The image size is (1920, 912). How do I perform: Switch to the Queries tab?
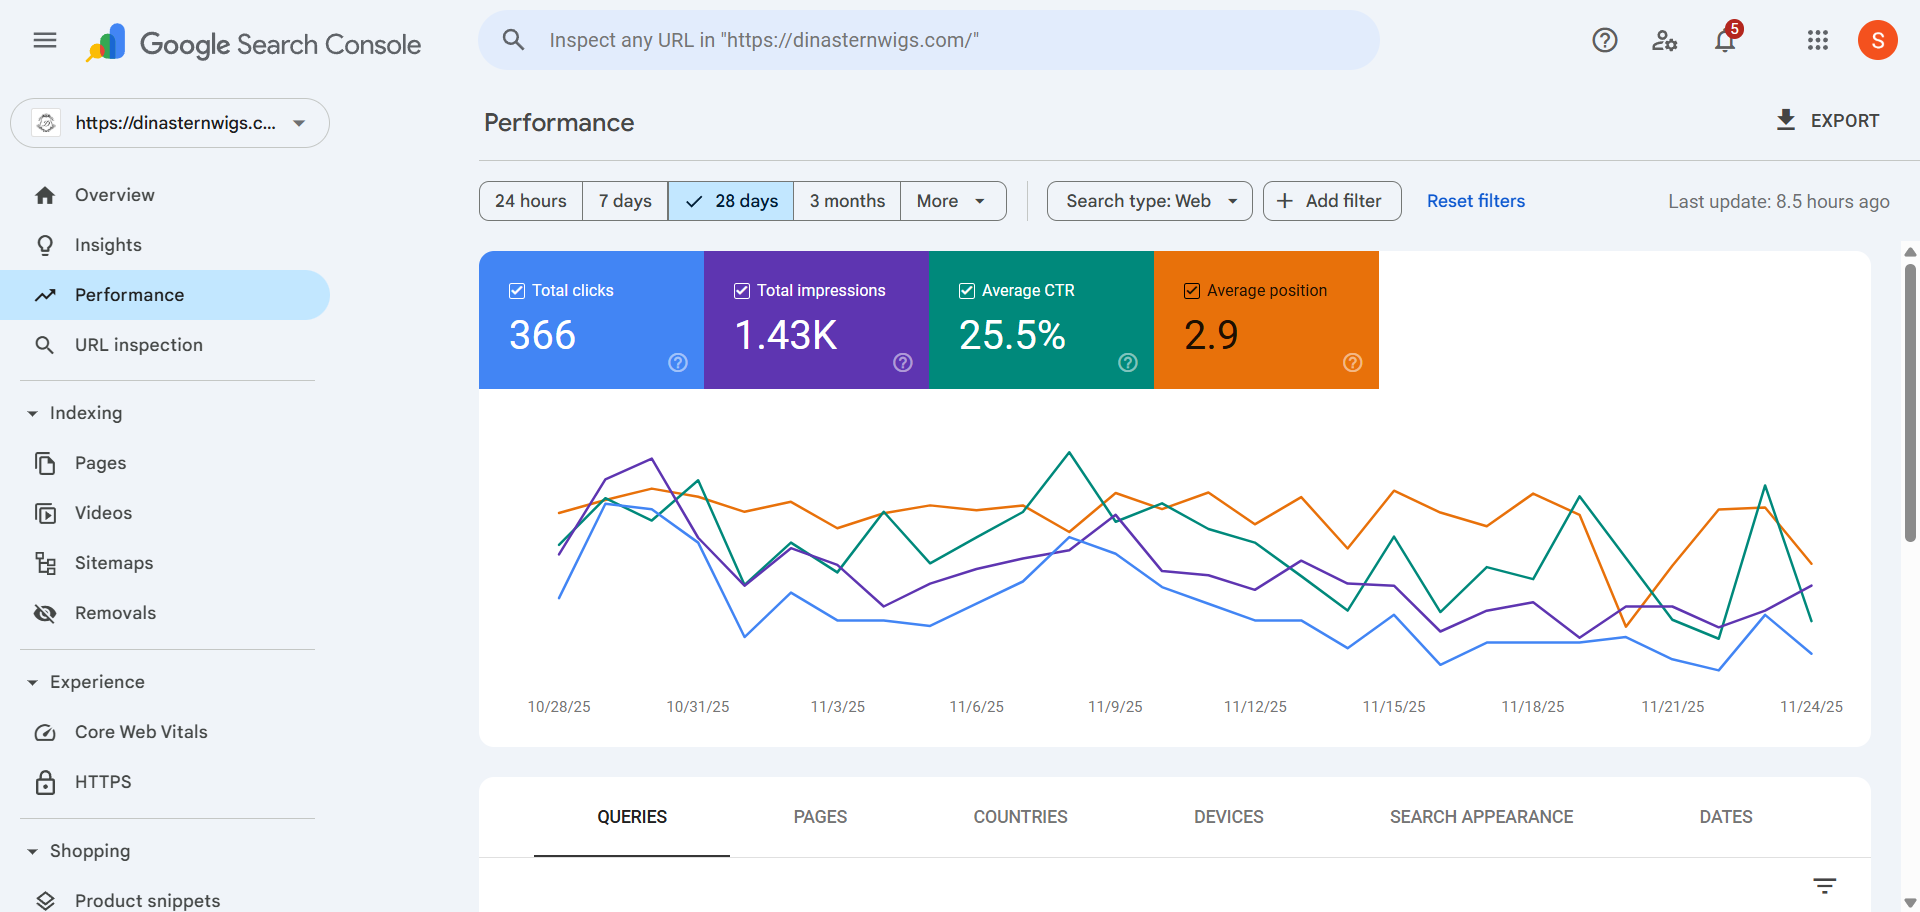(632, 817)
